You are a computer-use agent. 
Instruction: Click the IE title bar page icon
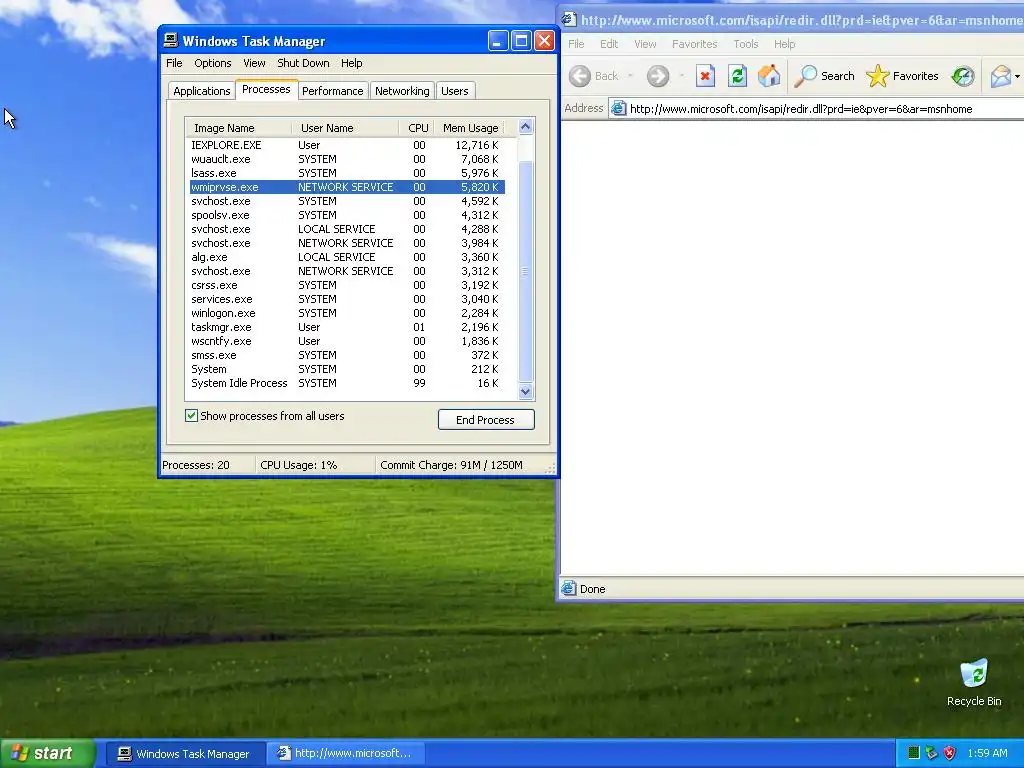coord(569,20)
